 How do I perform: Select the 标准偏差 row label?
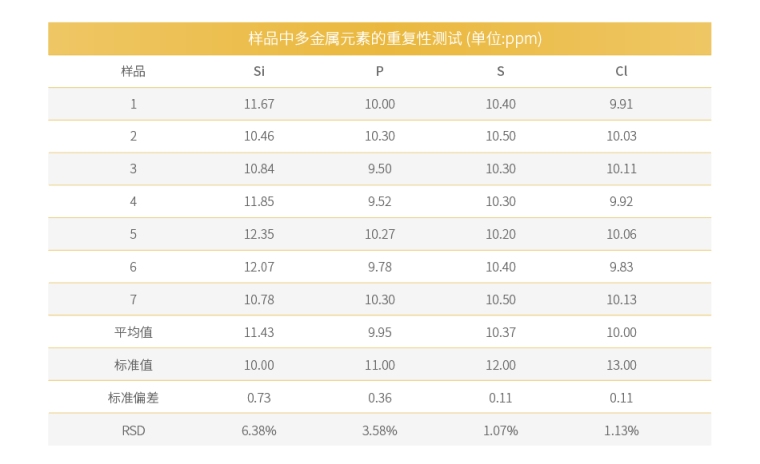click(x=133, y=397)
